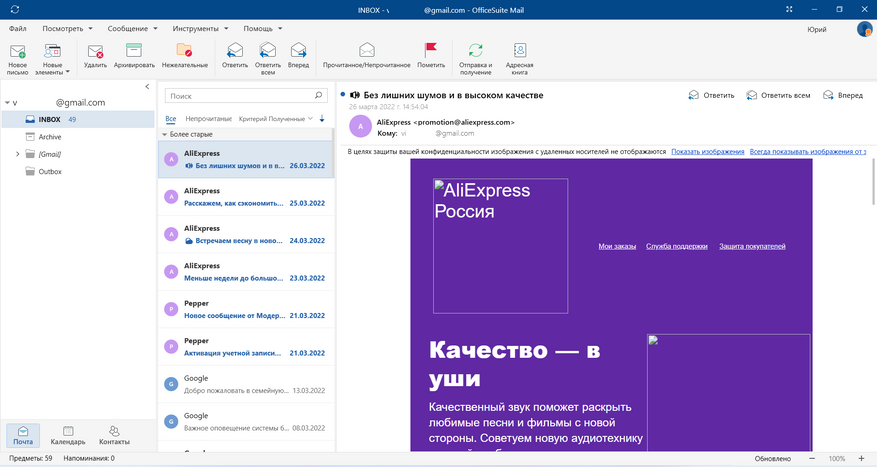Select the INBOX folder
This screenshot has height=467, width=877.
78,119
